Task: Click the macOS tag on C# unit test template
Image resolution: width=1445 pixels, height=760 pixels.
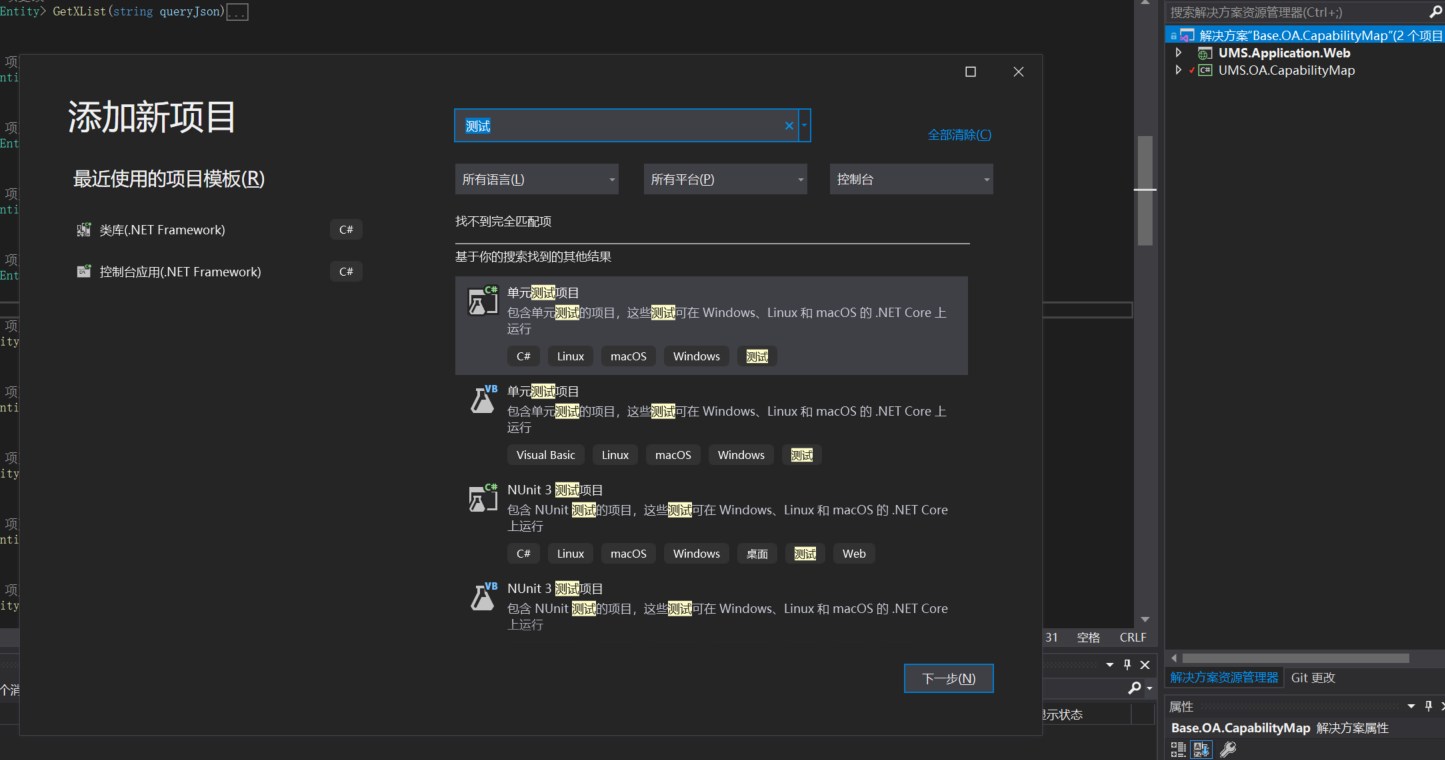Action: pos(629,356)
